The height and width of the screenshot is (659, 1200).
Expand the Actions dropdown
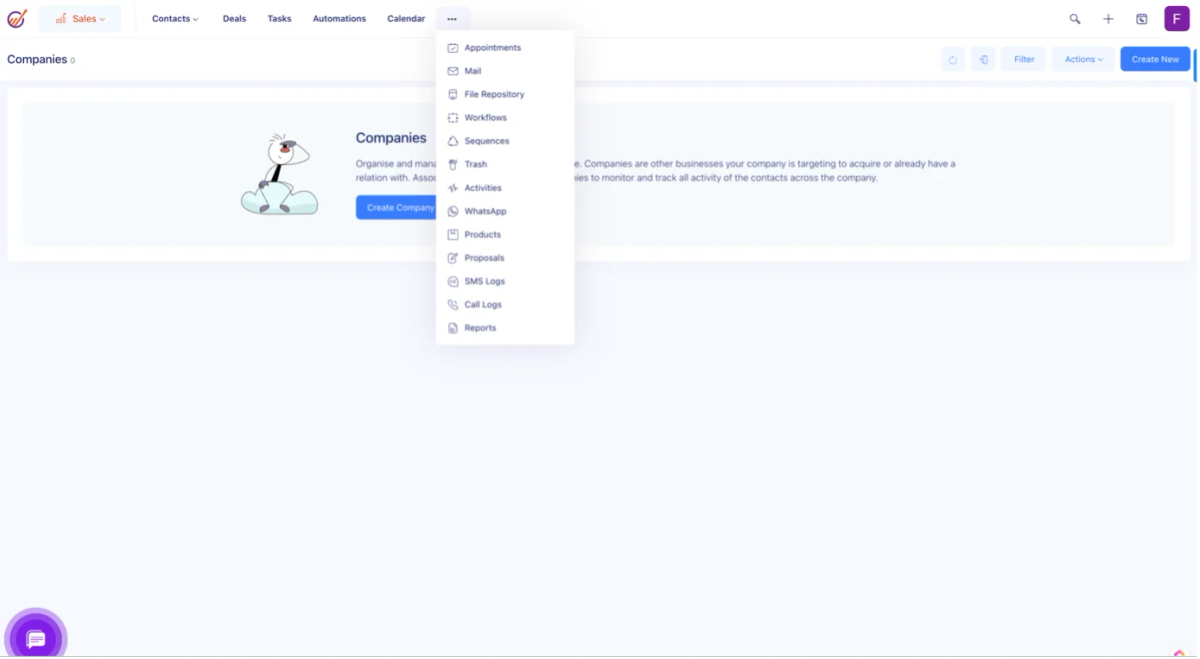pyautogui.click(x=1083, y=59)
